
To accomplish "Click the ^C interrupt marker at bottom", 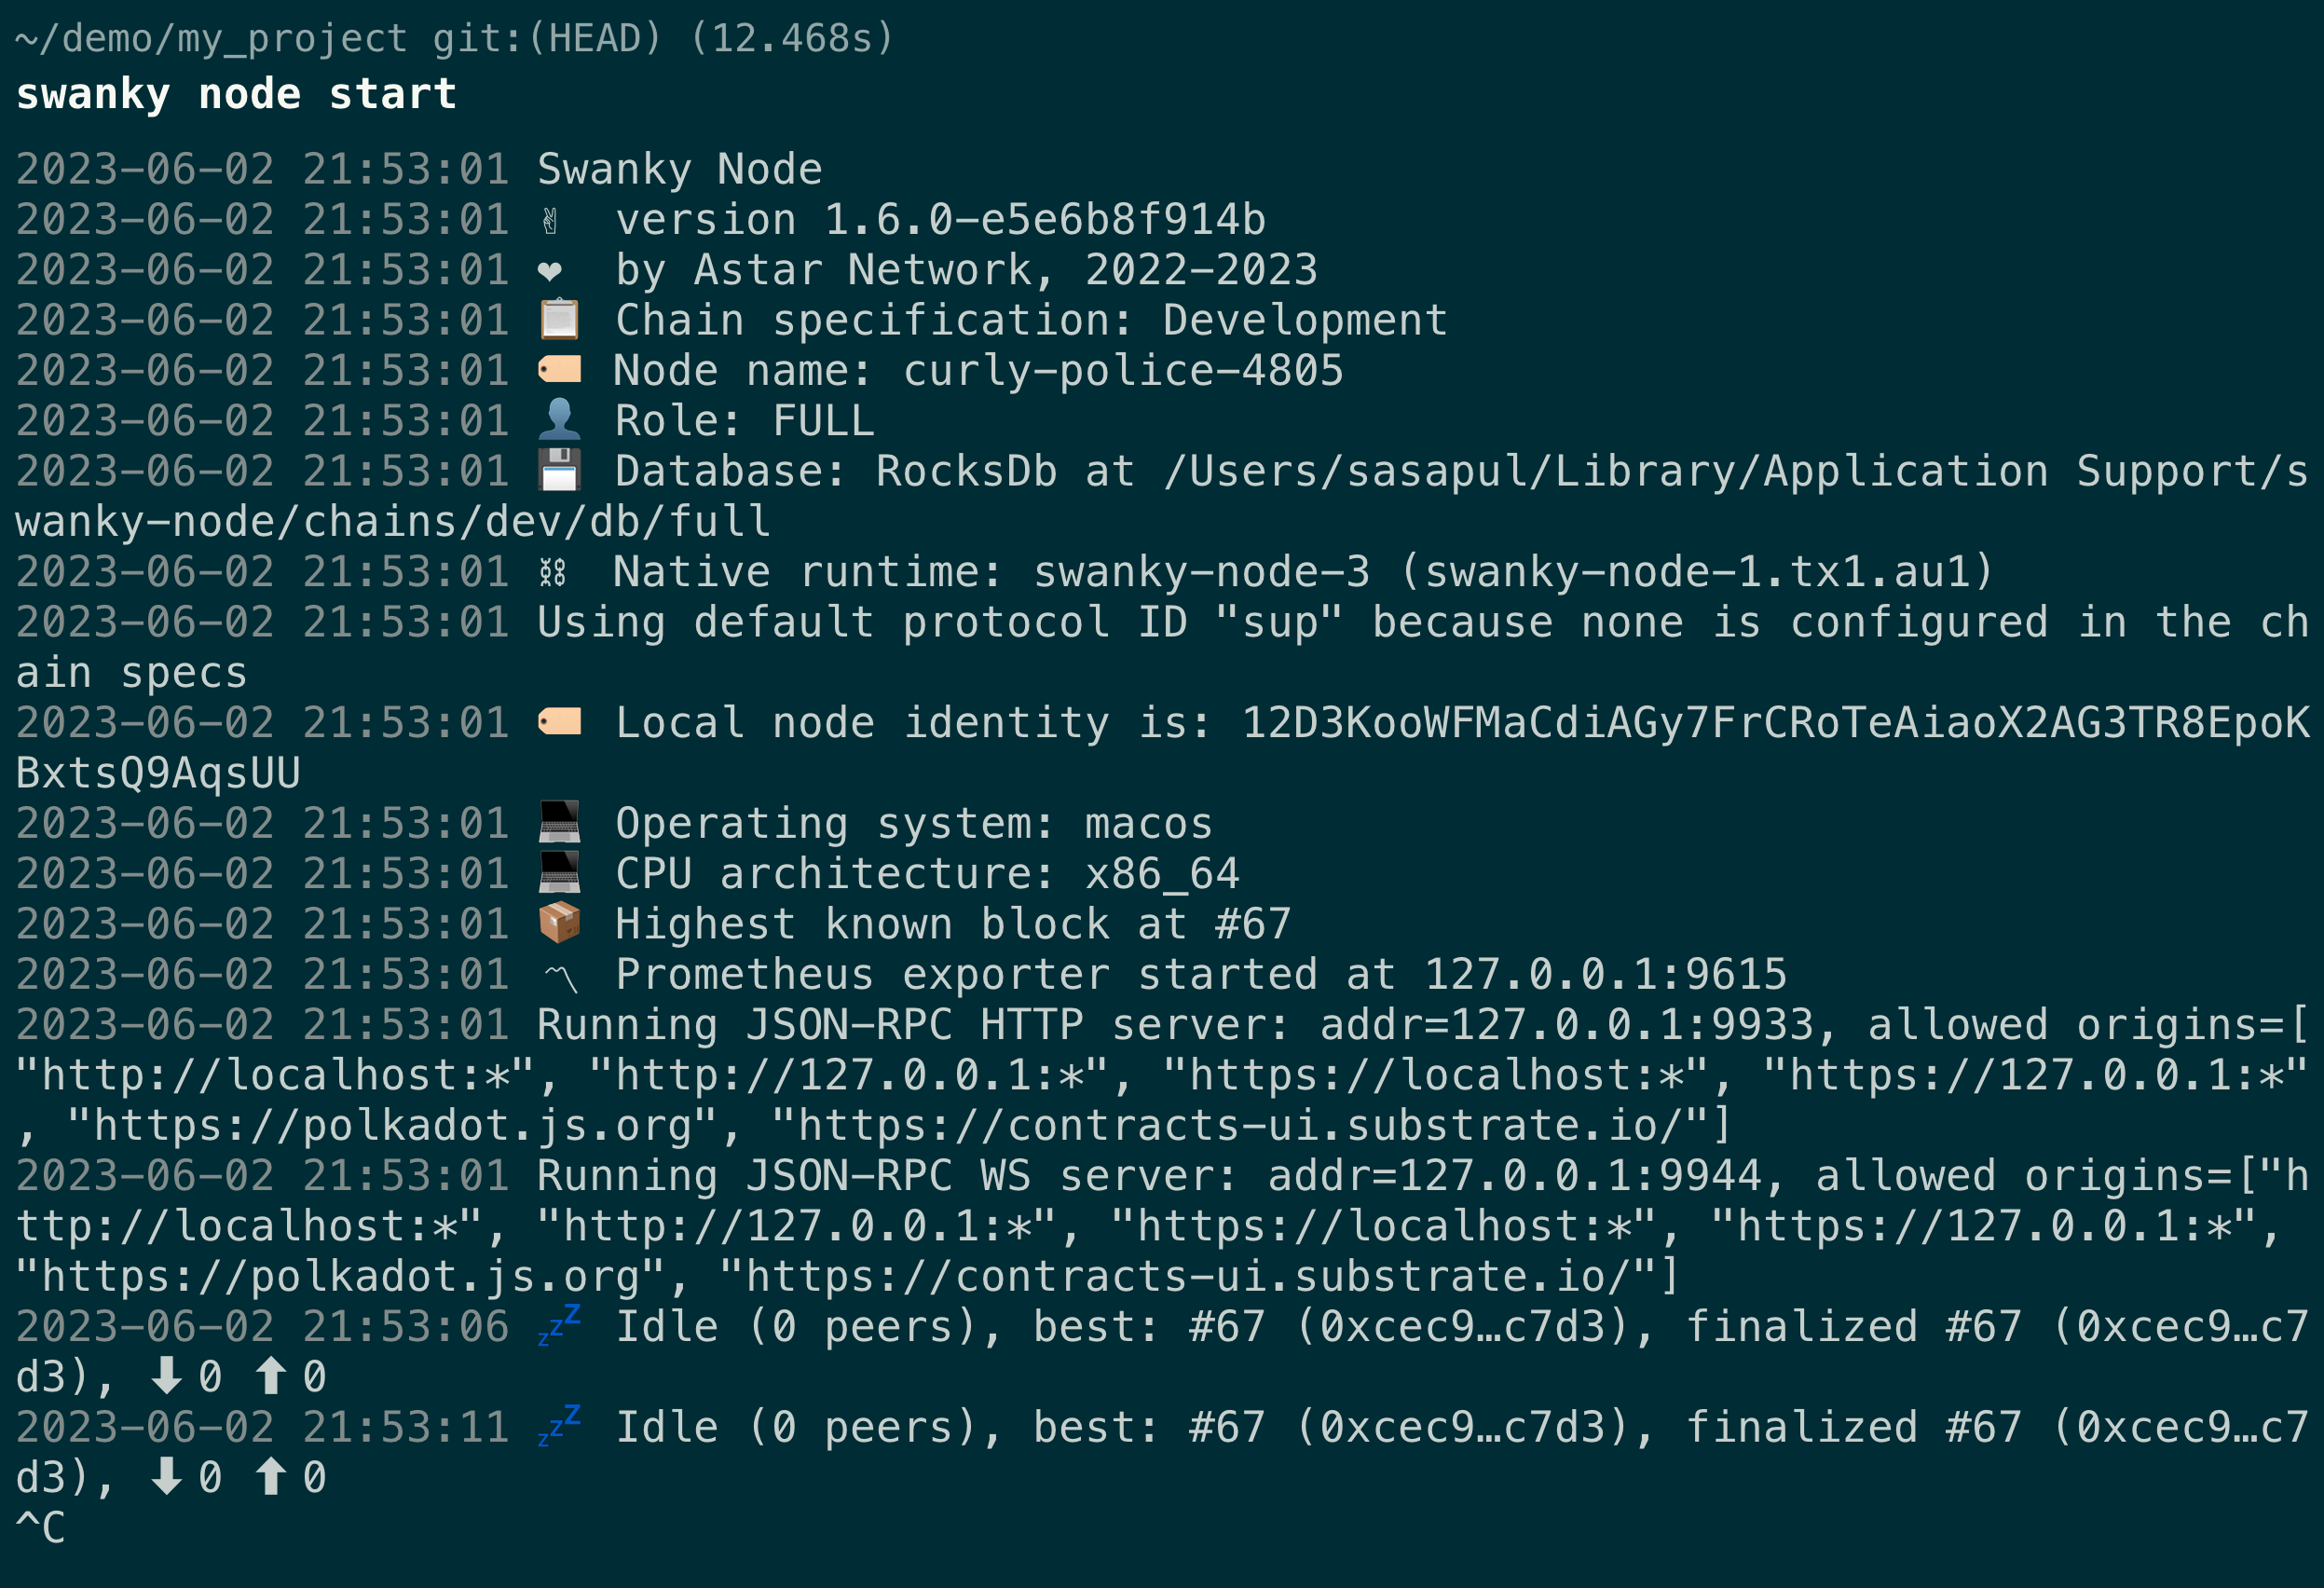I will [41, 1527].
